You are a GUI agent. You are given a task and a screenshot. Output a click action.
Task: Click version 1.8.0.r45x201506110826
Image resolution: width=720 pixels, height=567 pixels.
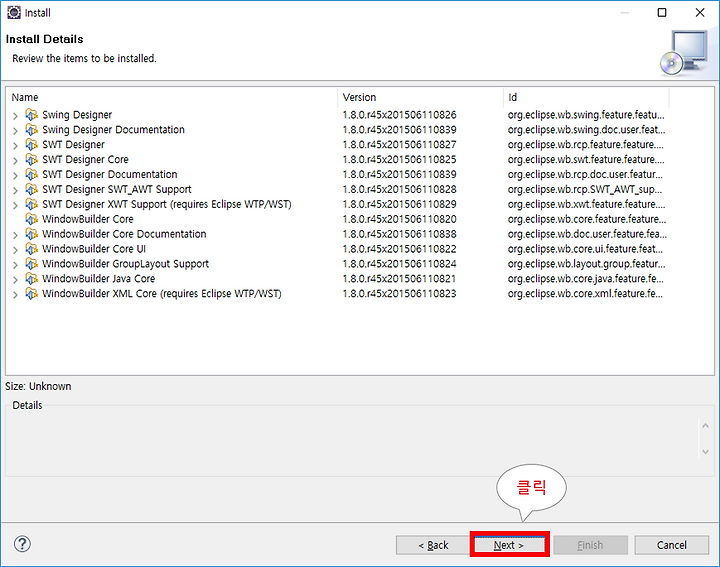(399, 115)
